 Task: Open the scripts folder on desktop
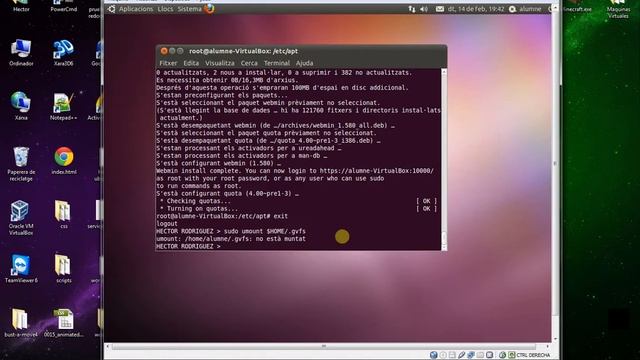point(63,268)
